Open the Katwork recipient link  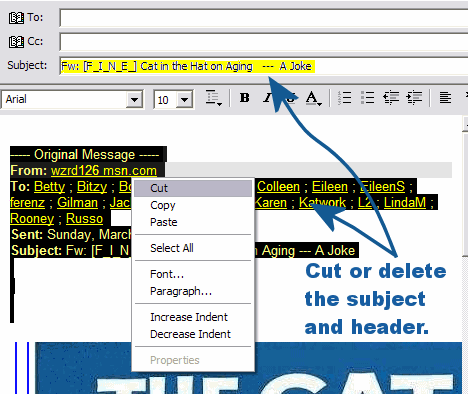click(322, 203)
